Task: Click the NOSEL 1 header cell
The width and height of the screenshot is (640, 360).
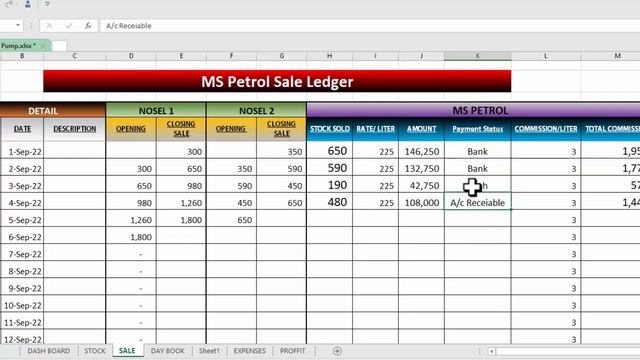Action: [x=156, y=111]
